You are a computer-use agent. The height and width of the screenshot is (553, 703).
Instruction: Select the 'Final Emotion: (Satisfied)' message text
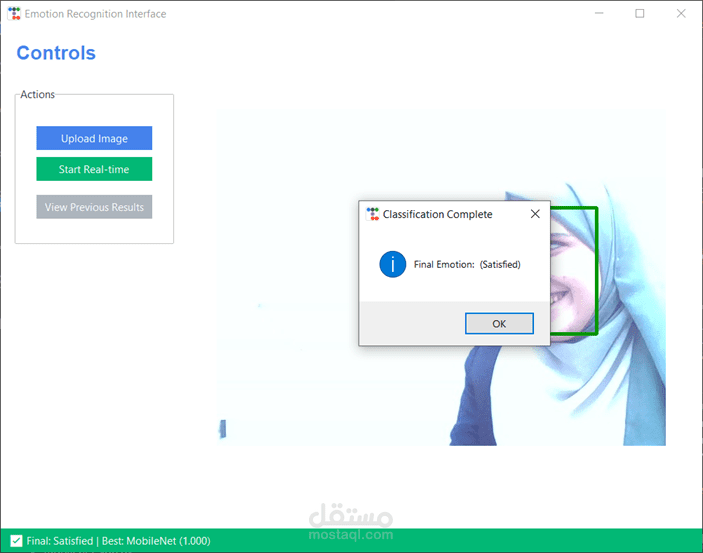coord(467,265)
